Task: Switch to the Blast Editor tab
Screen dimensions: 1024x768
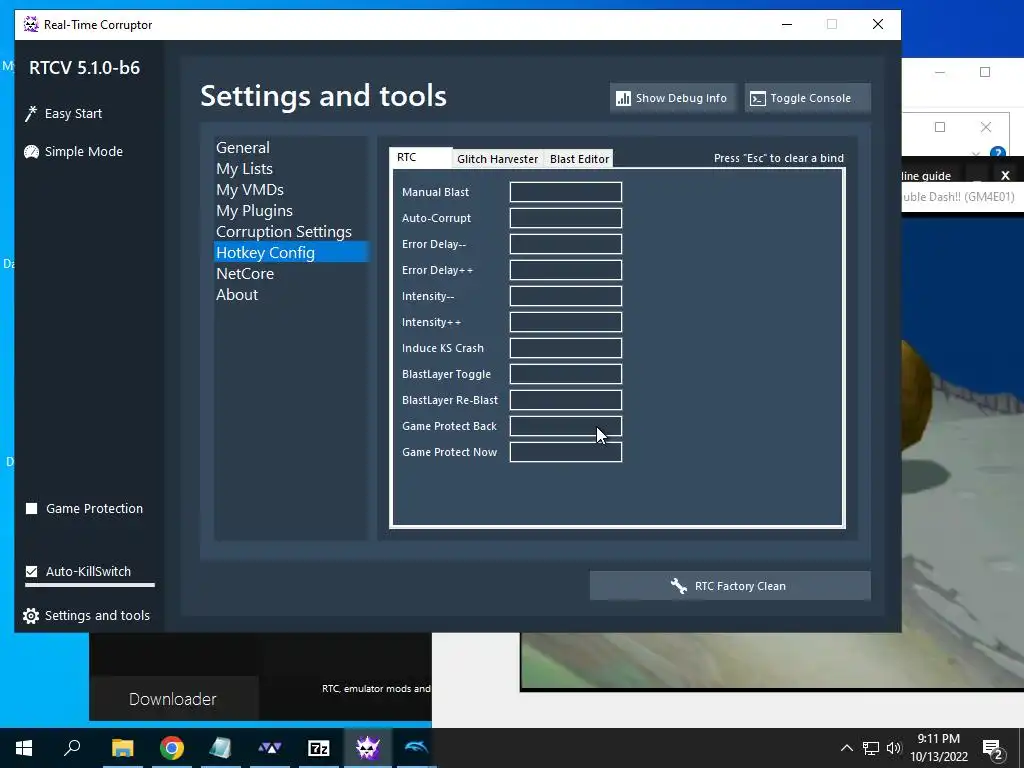Action: pos(579,159)
